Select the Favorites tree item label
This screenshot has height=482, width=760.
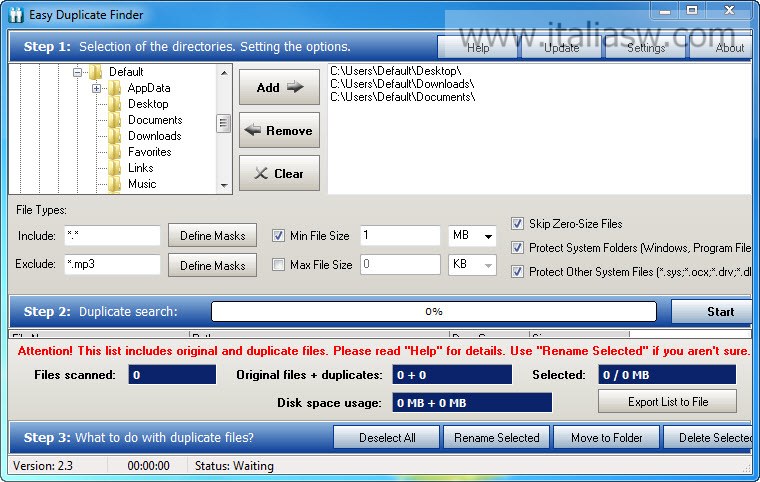150,152
